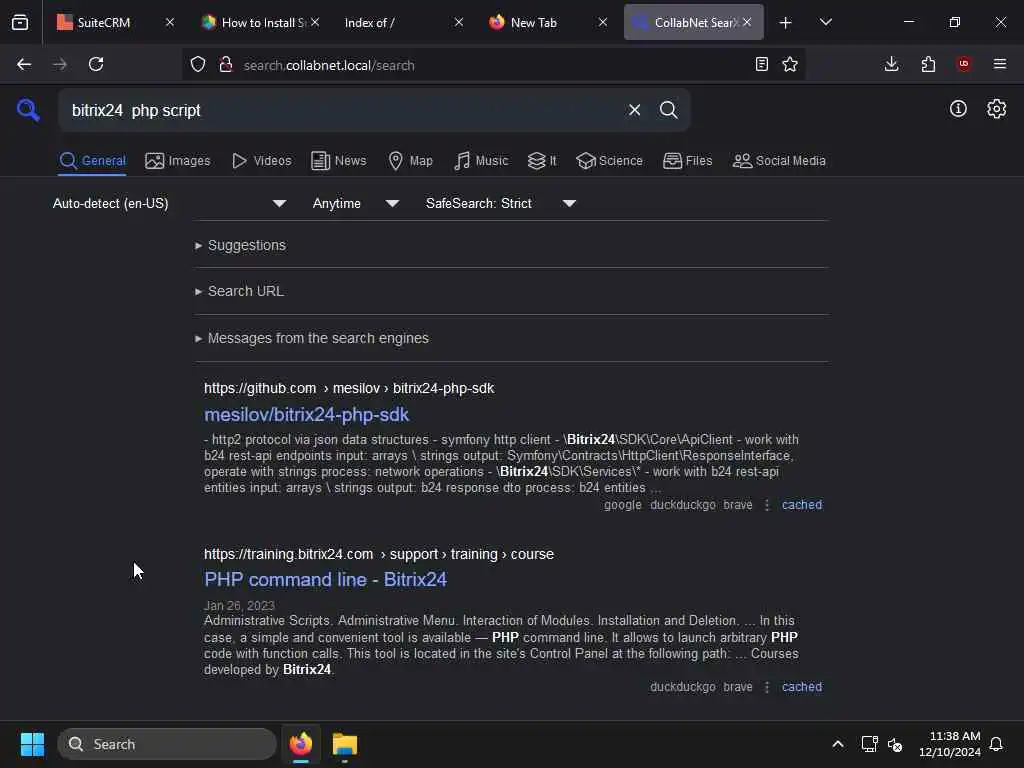Open tracking protection shield icon
The width and height of the screenshot is (1024, 768).
pyautogui.click(x=198, y=65)
